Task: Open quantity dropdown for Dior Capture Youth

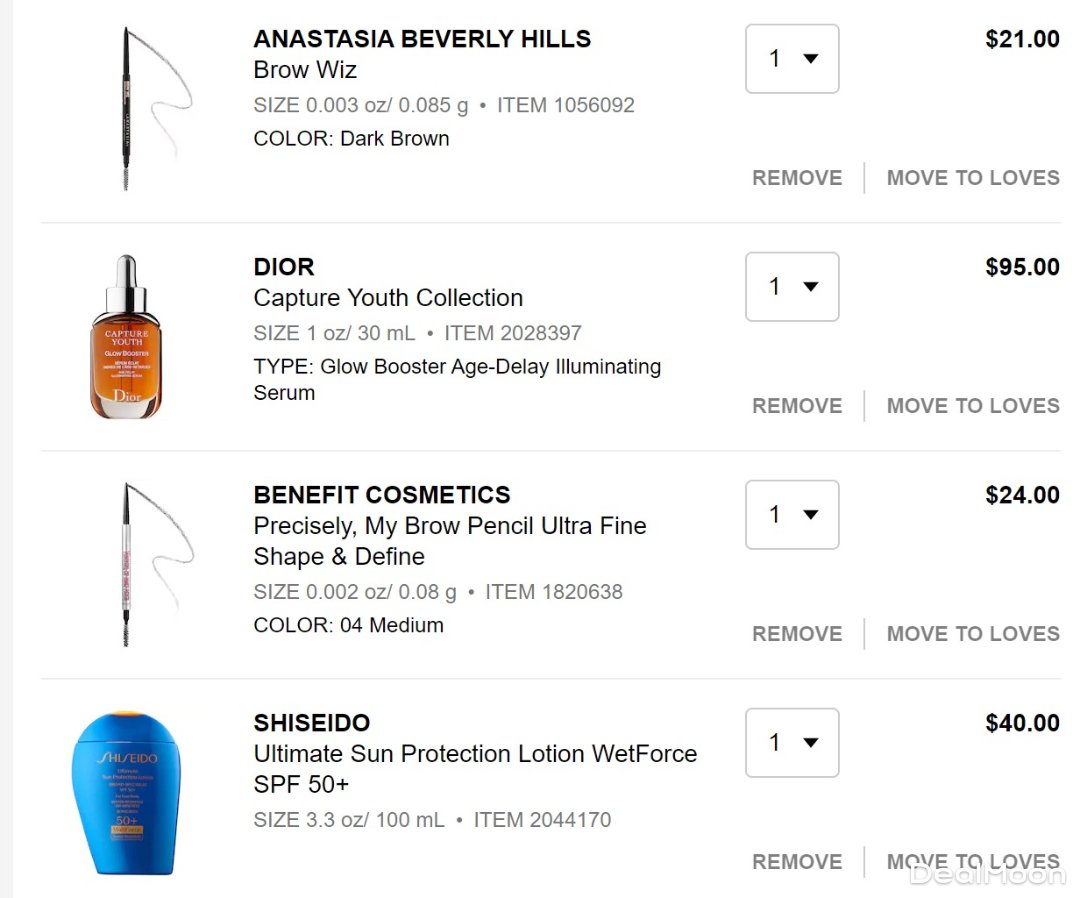Action: (x=792, y=287)
